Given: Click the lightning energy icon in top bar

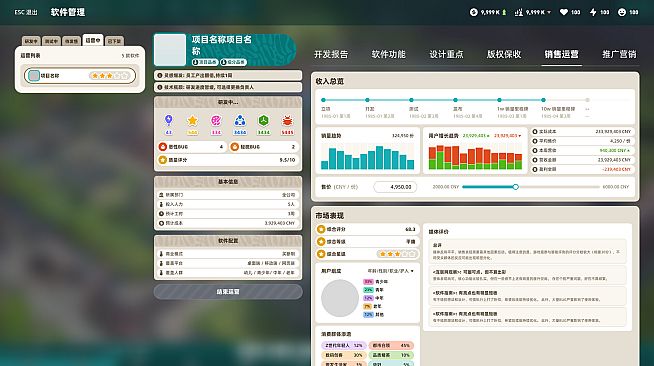Looking at the screenshot, I should (x=593, y=12).
